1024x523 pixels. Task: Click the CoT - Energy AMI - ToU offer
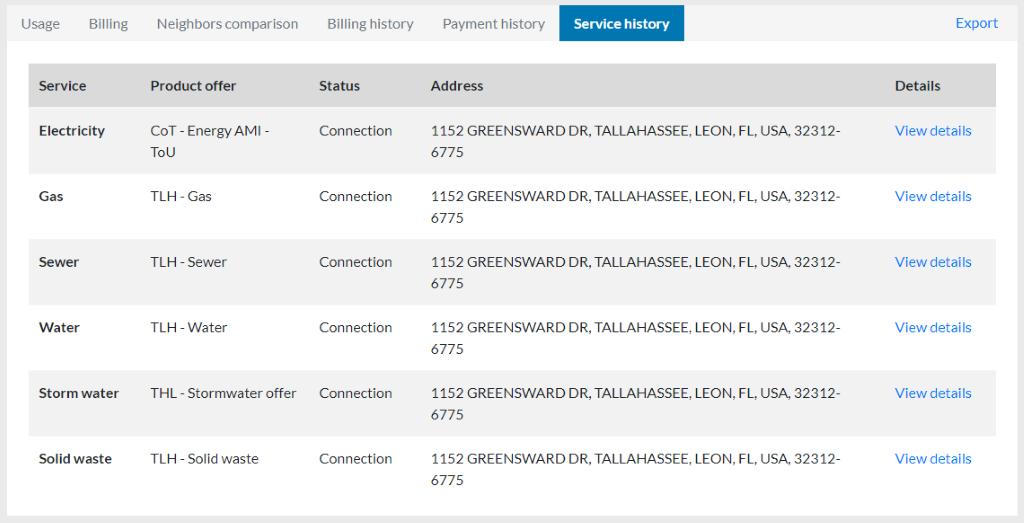point(210,141)
